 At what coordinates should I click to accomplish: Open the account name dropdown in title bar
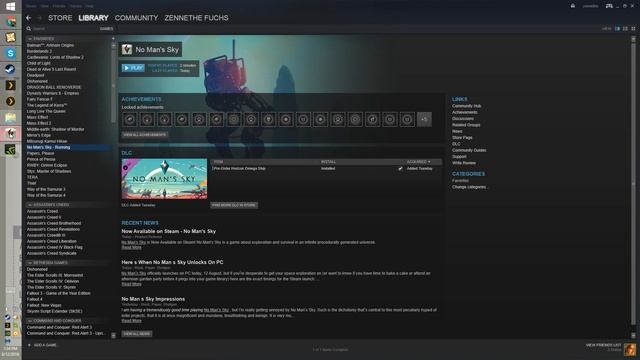point(590,6)
